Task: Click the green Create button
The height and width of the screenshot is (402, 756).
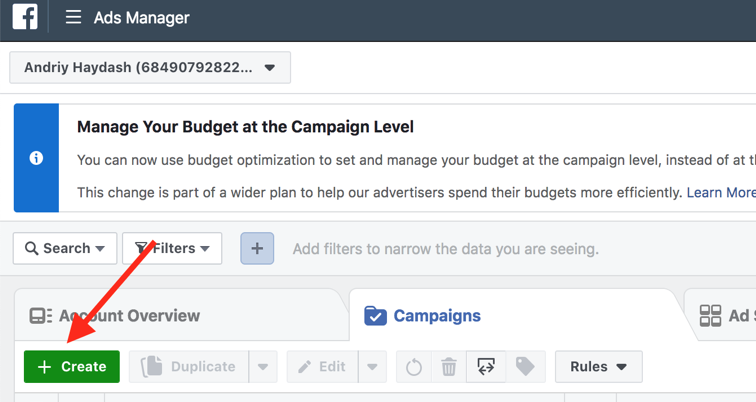Action: point(72,367)
